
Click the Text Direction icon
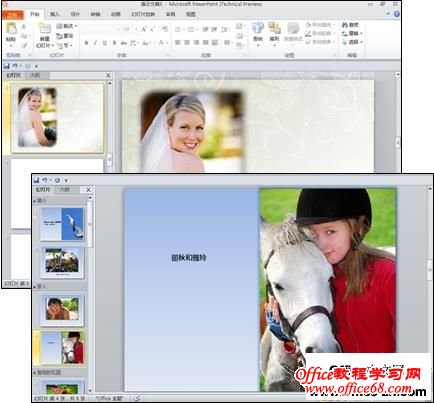coord(239,27)
